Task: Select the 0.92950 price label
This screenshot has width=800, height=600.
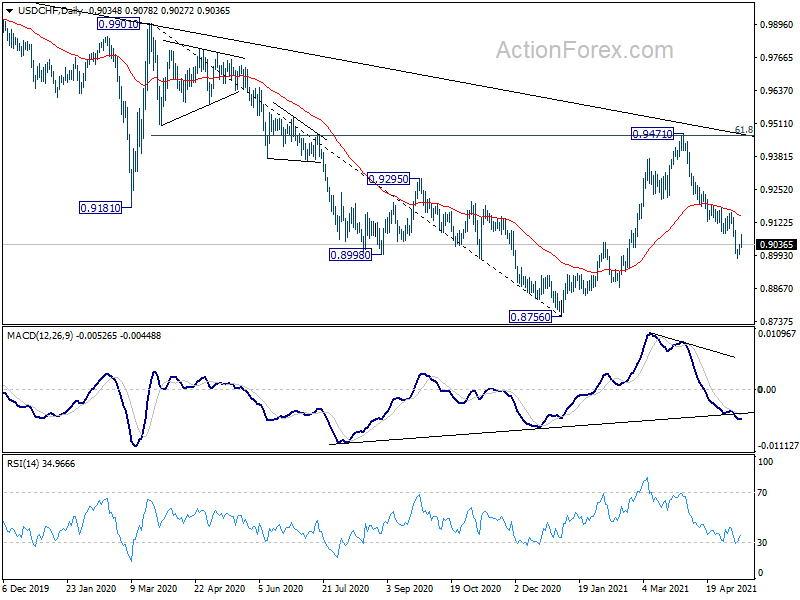Action: 388,179
